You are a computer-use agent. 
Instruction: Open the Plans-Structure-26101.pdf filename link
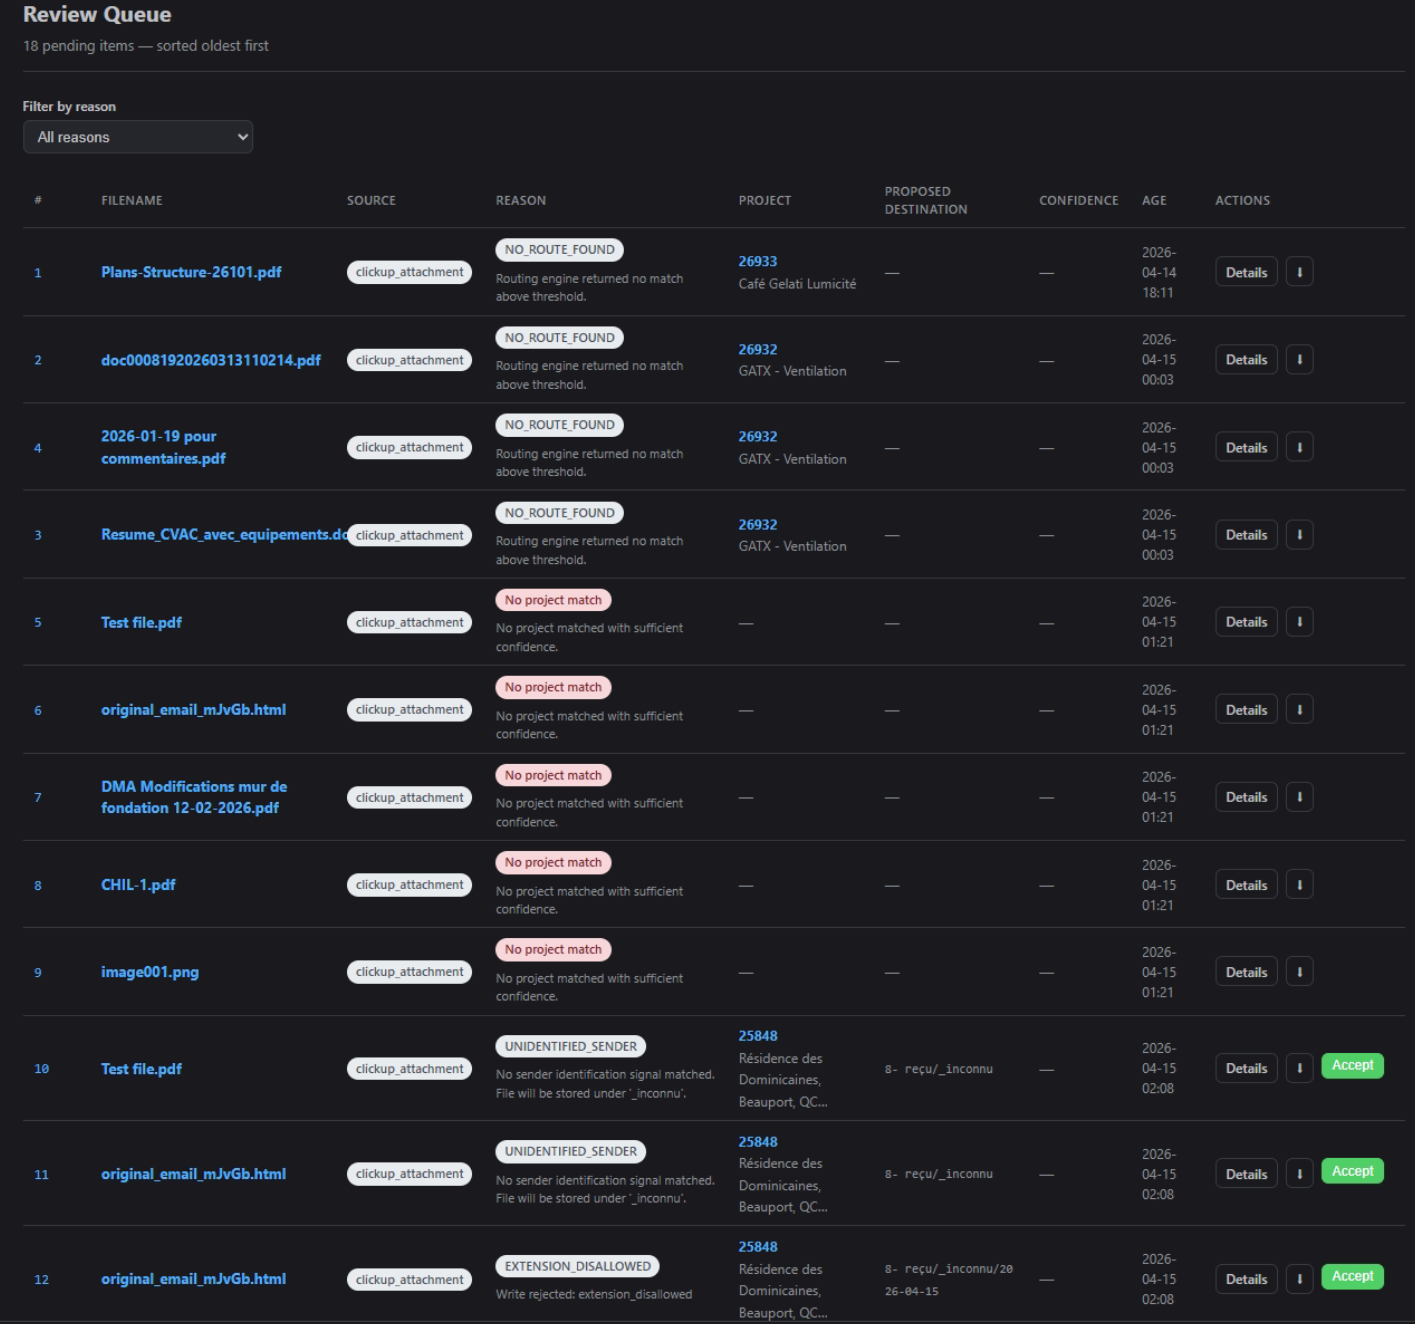pos(191,272)
